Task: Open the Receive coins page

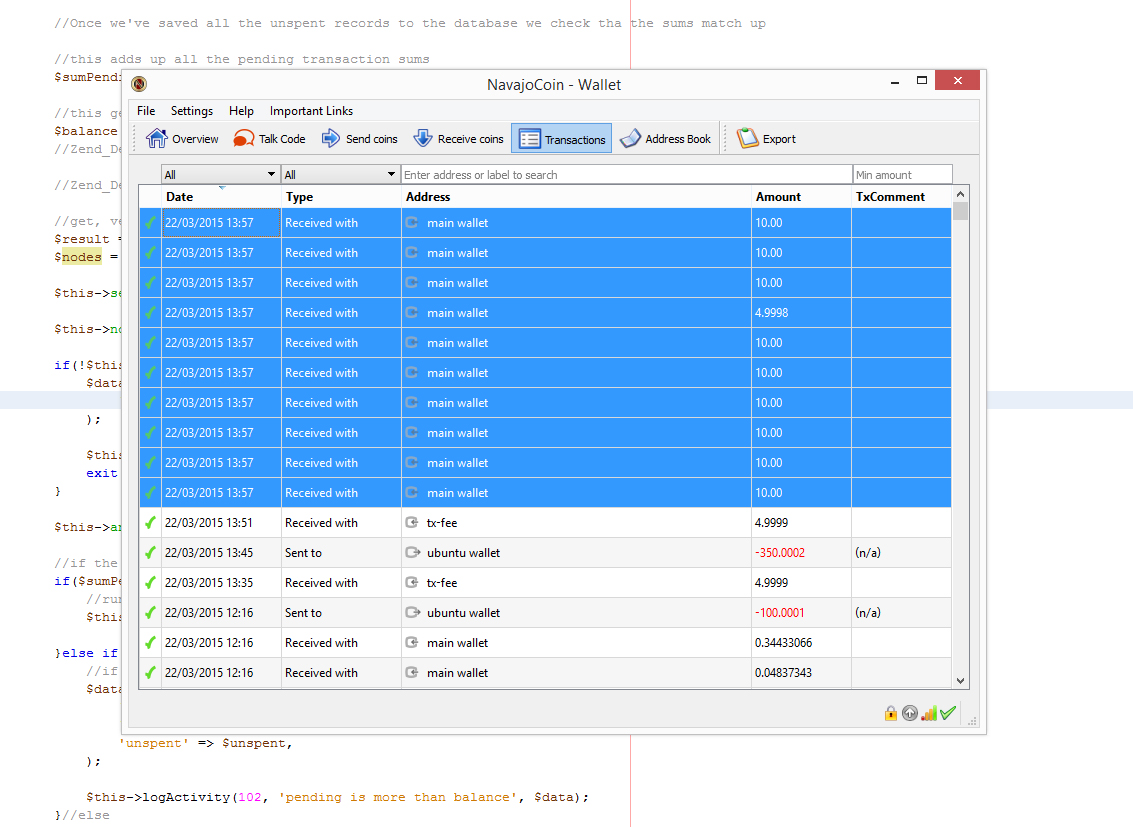Action: (x=458, y=139)
